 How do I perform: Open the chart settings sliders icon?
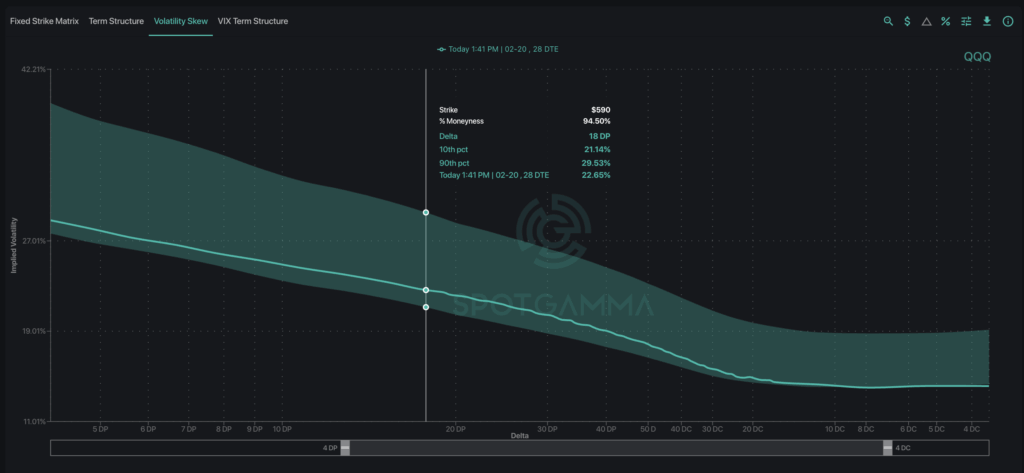pos(965,21)
